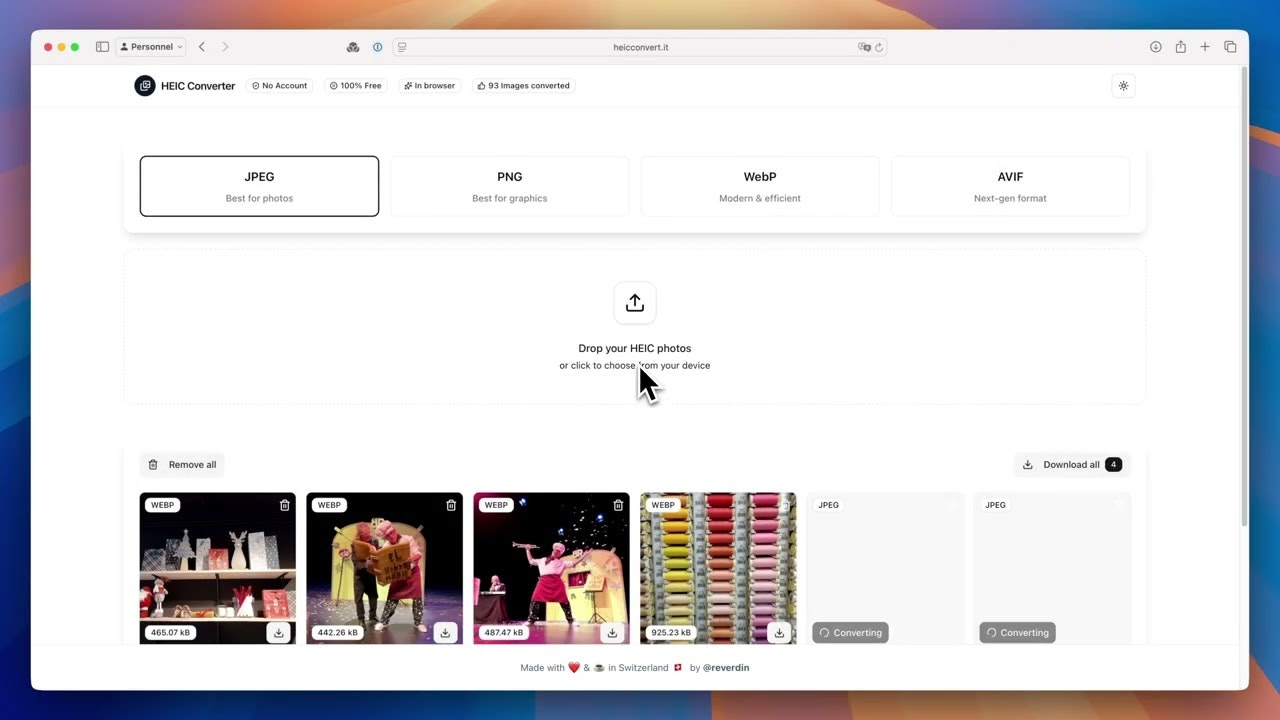The height and width of the screenshot is (720, 1280).
Task: Open the upload cloud icon in drop zone
Action: pyautogui.click(x=635, y=302)
